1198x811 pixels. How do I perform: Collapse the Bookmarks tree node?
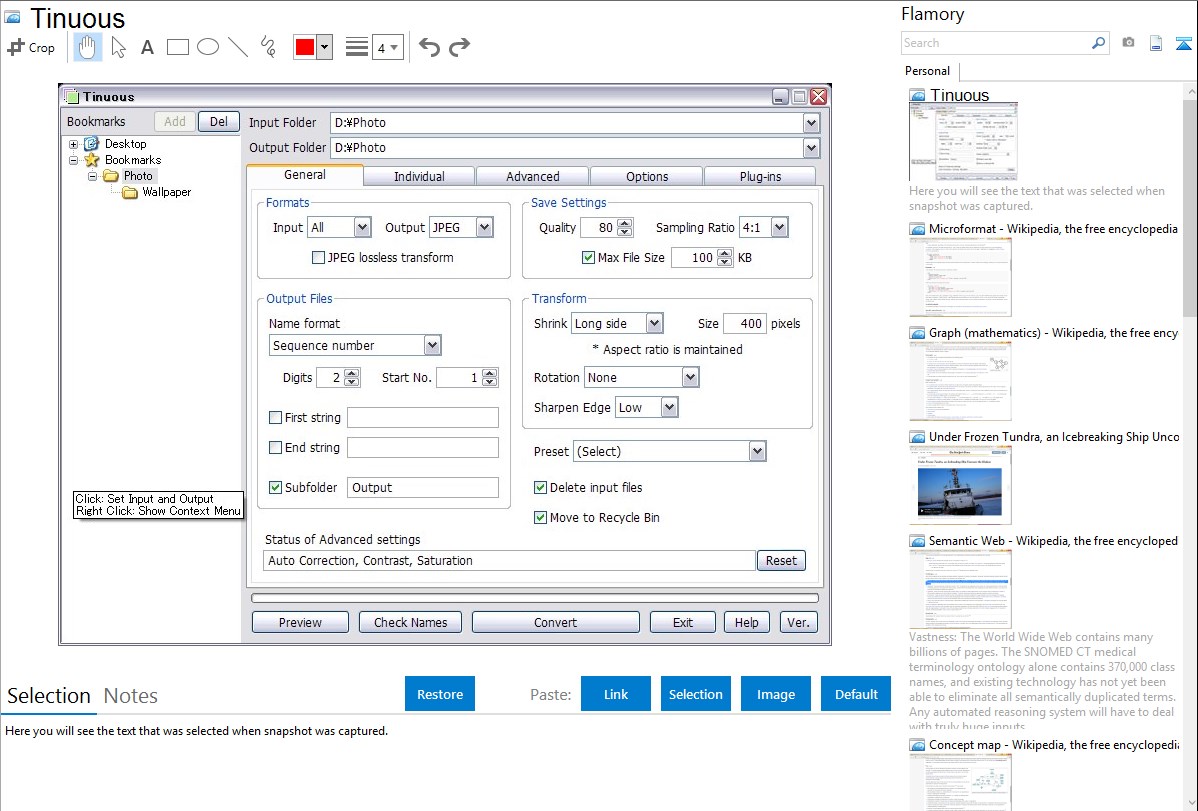pyautogui.click(x=73, y=161)
